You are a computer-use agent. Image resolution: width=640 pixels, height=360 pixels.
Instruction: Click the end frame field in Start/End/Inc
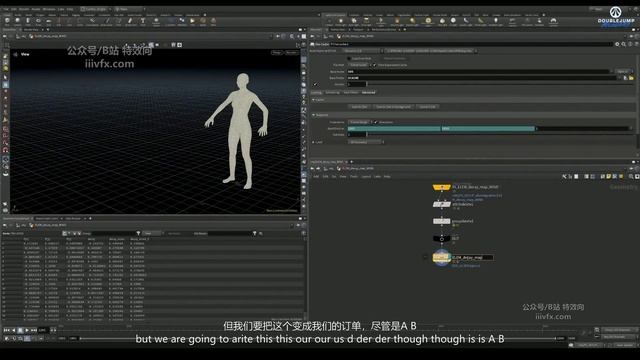(488, 129)
